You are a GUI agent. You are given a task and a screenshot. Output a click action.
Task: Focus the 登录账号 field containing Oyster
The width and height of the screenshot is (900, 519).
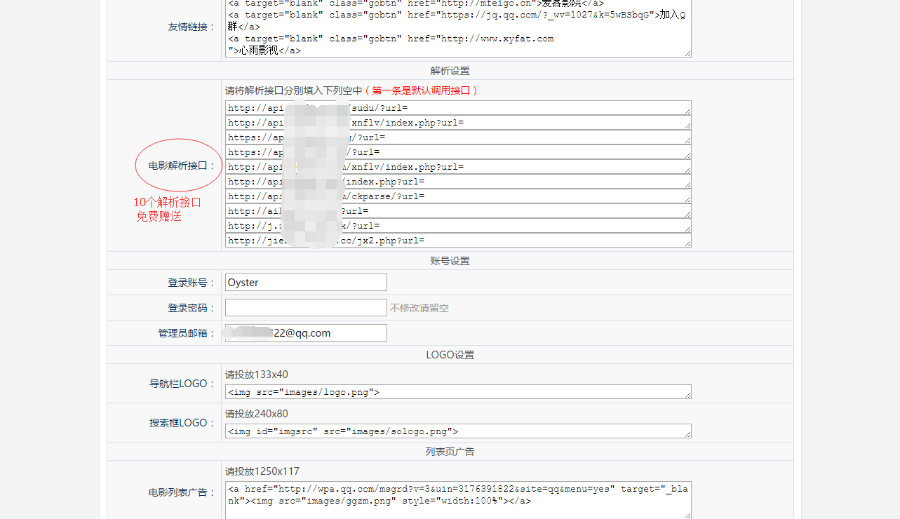[x=305, y=283]
